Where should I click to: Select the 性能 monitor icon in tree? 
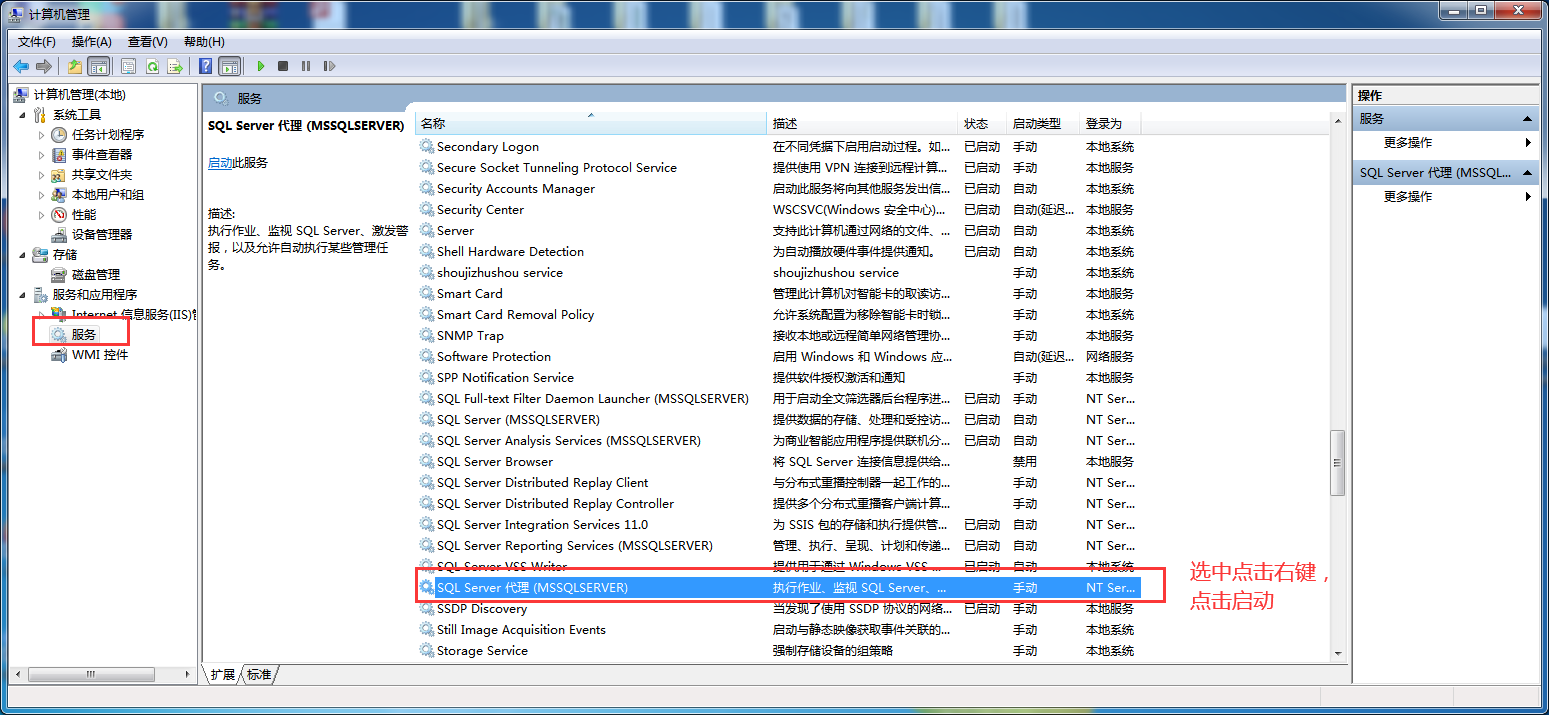point(59,214)
